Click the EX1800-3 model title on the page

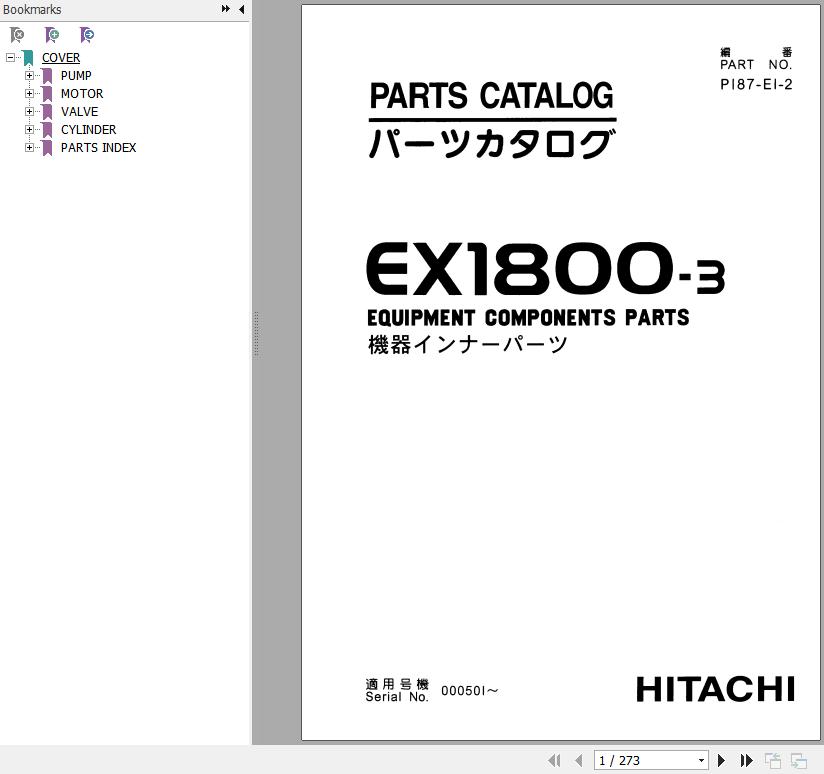[545, 269]
